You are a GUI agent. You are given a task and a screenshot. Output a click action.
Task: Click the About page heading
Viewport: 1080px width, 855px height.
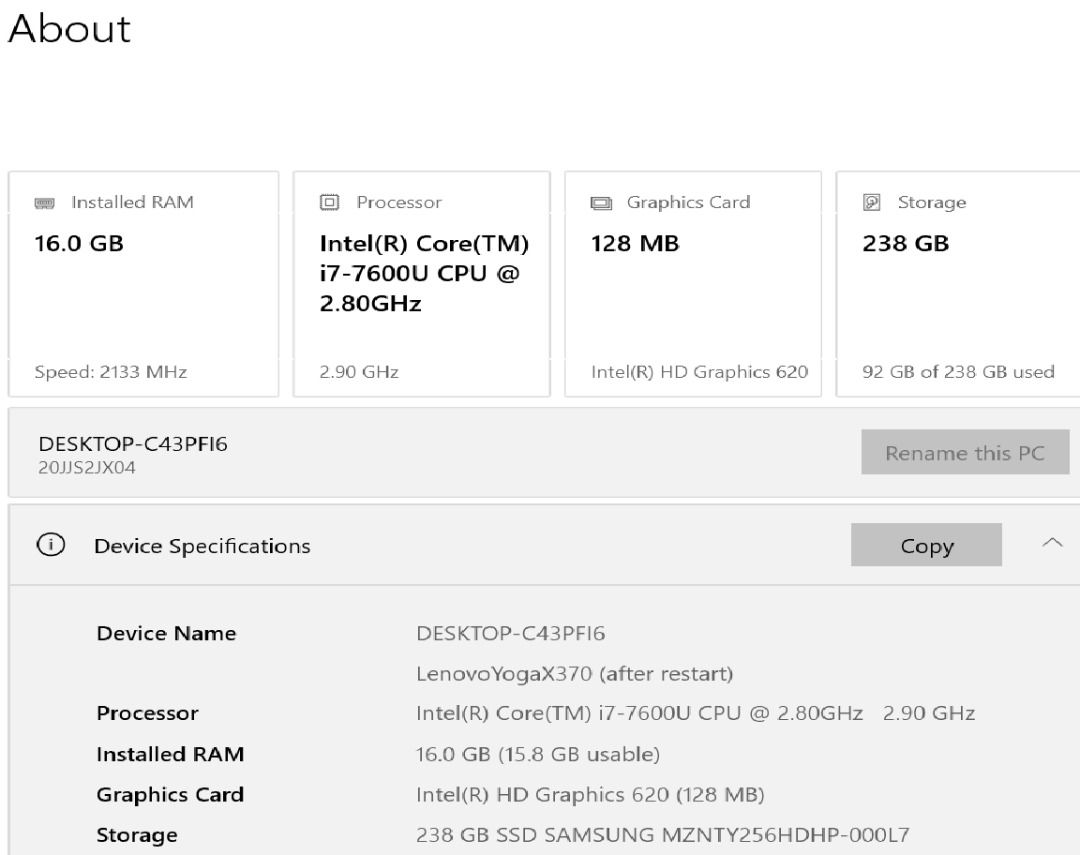(69, 28)
